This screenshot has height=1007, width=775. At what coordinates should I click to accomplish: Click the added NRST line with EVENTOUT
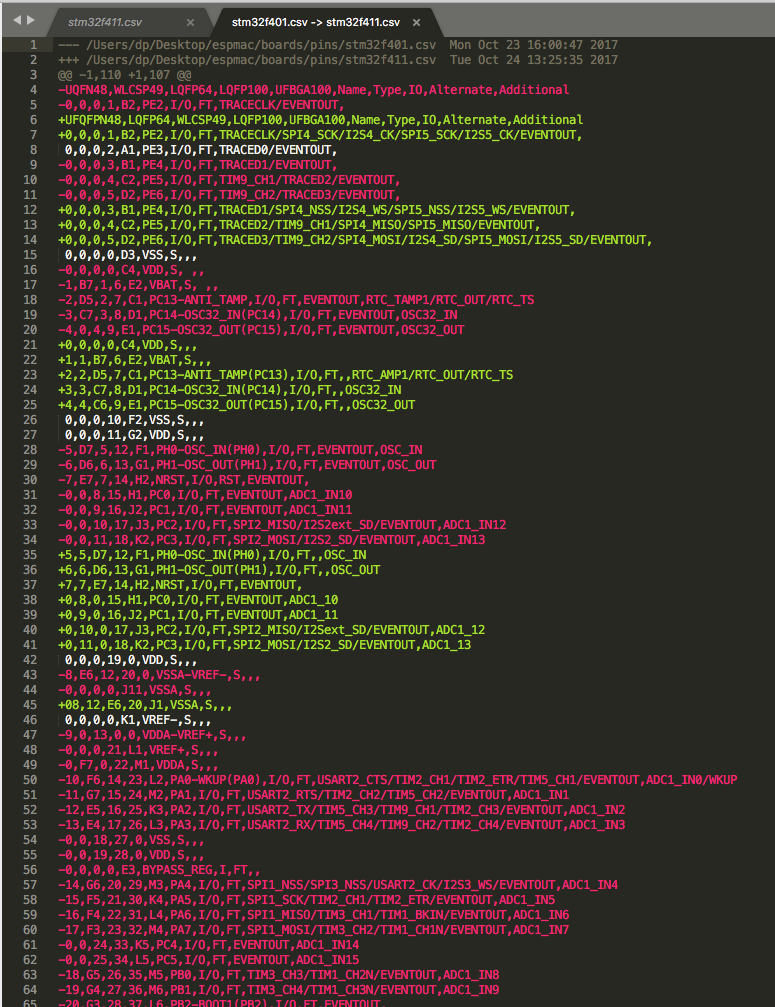pyautogui.click(x=180, y=585)
